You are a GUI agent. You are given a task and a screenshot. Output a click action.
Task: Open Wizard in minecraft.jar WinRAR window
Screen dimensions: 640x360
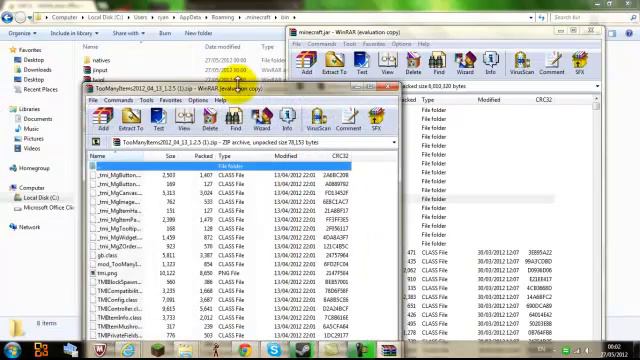465,63
